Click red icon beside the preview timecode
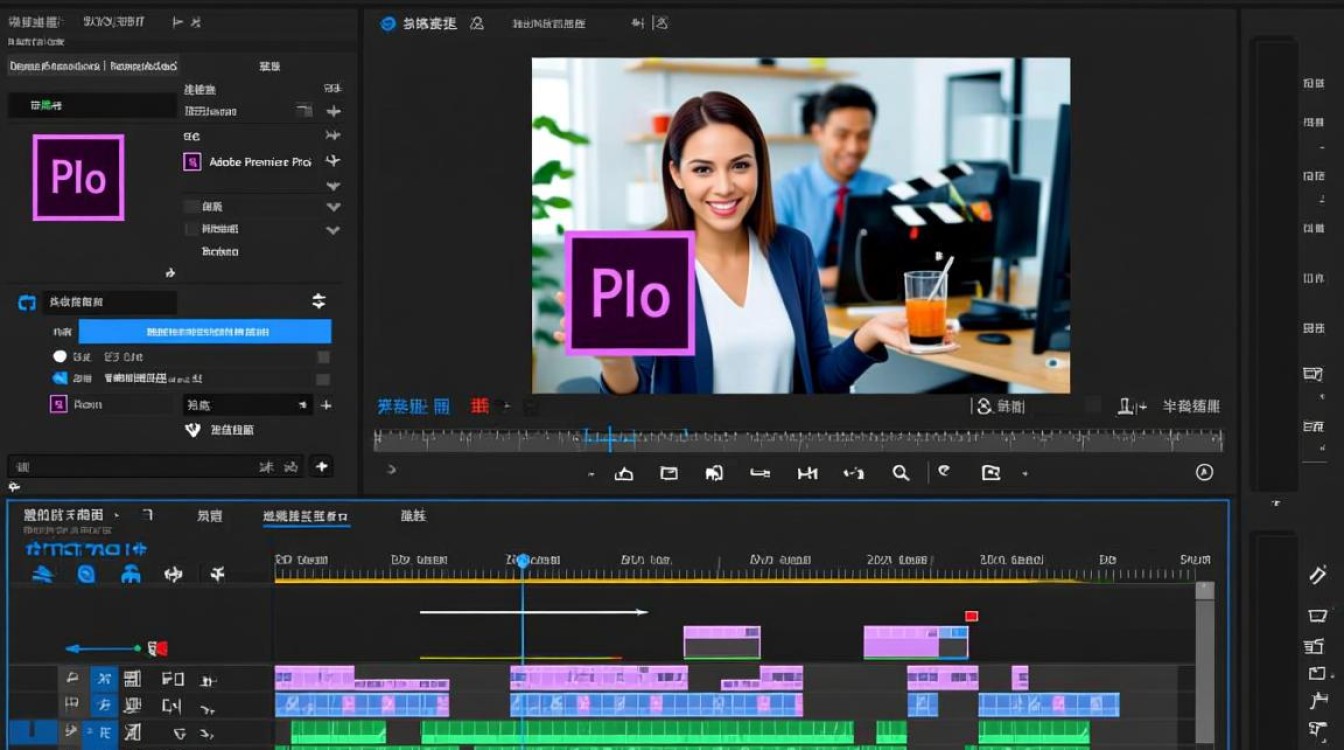This screenshot has height=750, width=1344. pos(480,406)
